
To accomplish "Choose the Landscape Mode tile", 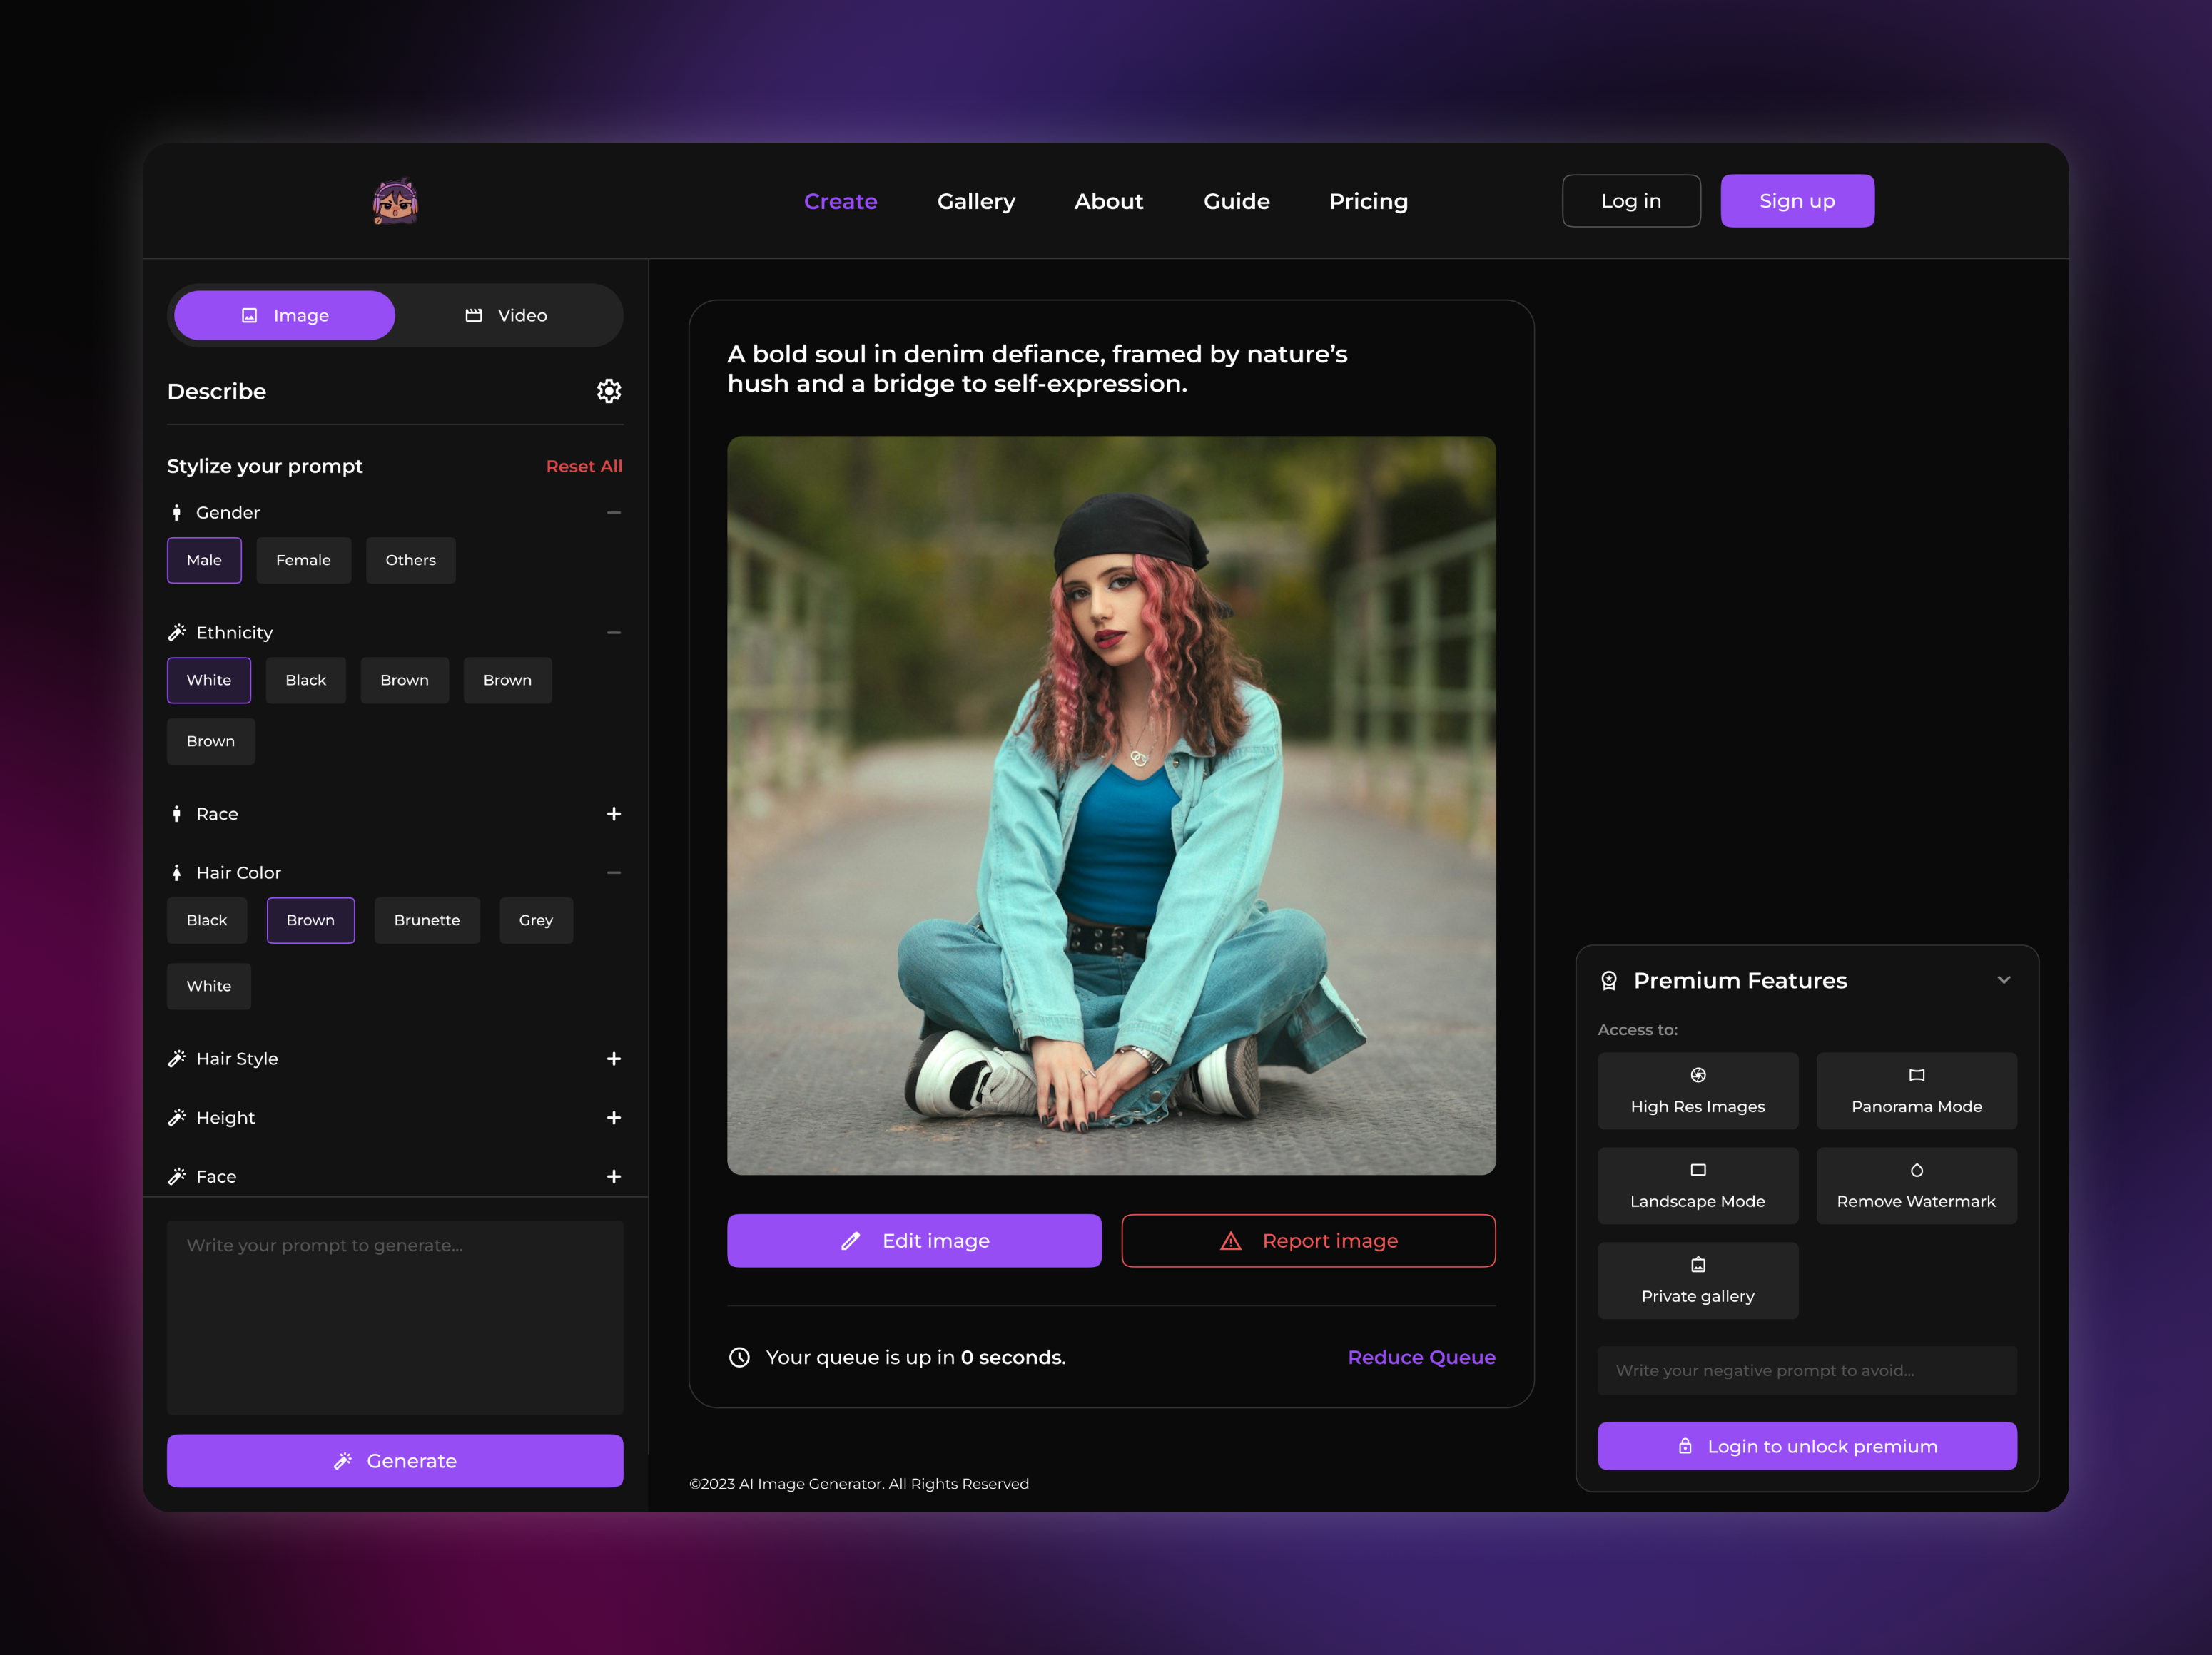I will point(1697,1186).
